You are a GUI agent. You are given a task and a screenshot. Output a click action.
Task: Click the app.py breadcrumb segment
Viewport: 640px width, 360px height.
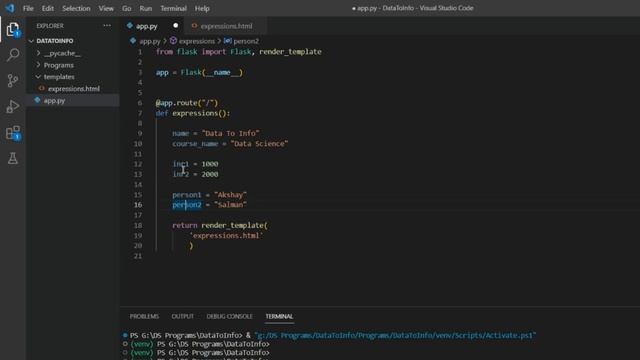coord(150,41)
